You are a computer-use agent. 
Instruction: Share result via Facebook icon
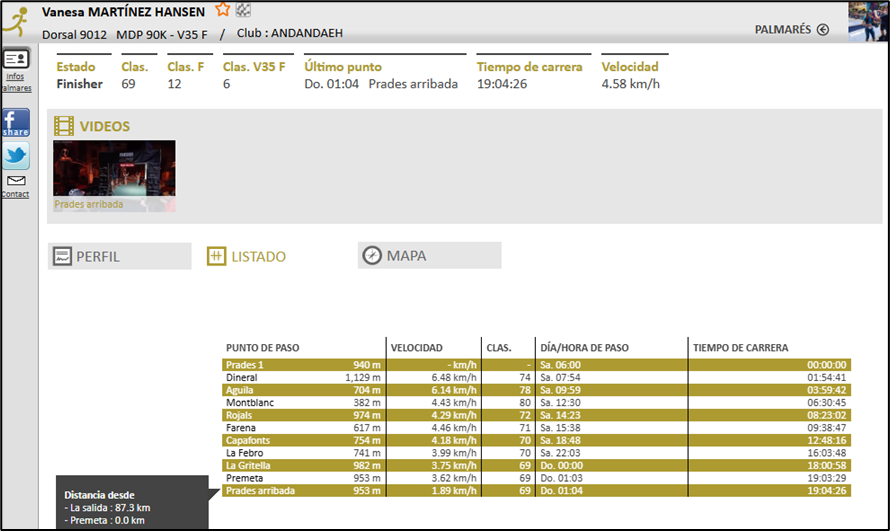(x=15, y=122)
